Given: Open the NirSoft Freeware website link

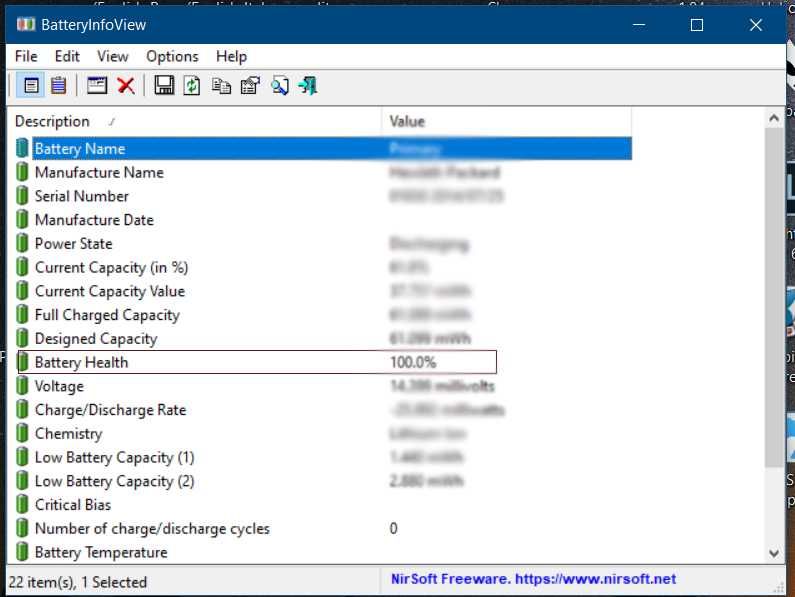Looking at the screenshot, I should click(x=533, y=579).
